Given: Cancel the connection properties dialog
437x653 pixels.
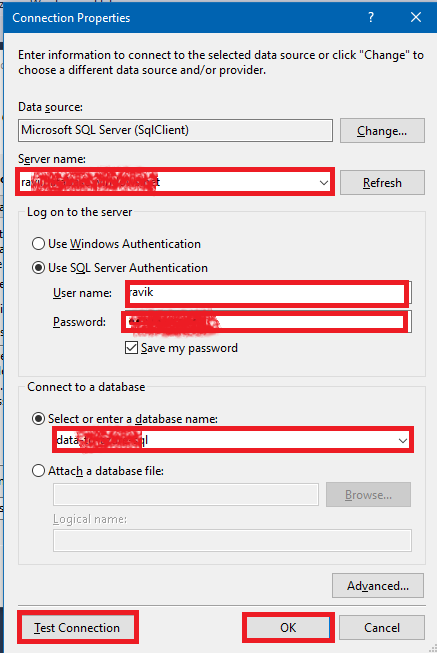Looking at the screenshot, I should point(382,628).
